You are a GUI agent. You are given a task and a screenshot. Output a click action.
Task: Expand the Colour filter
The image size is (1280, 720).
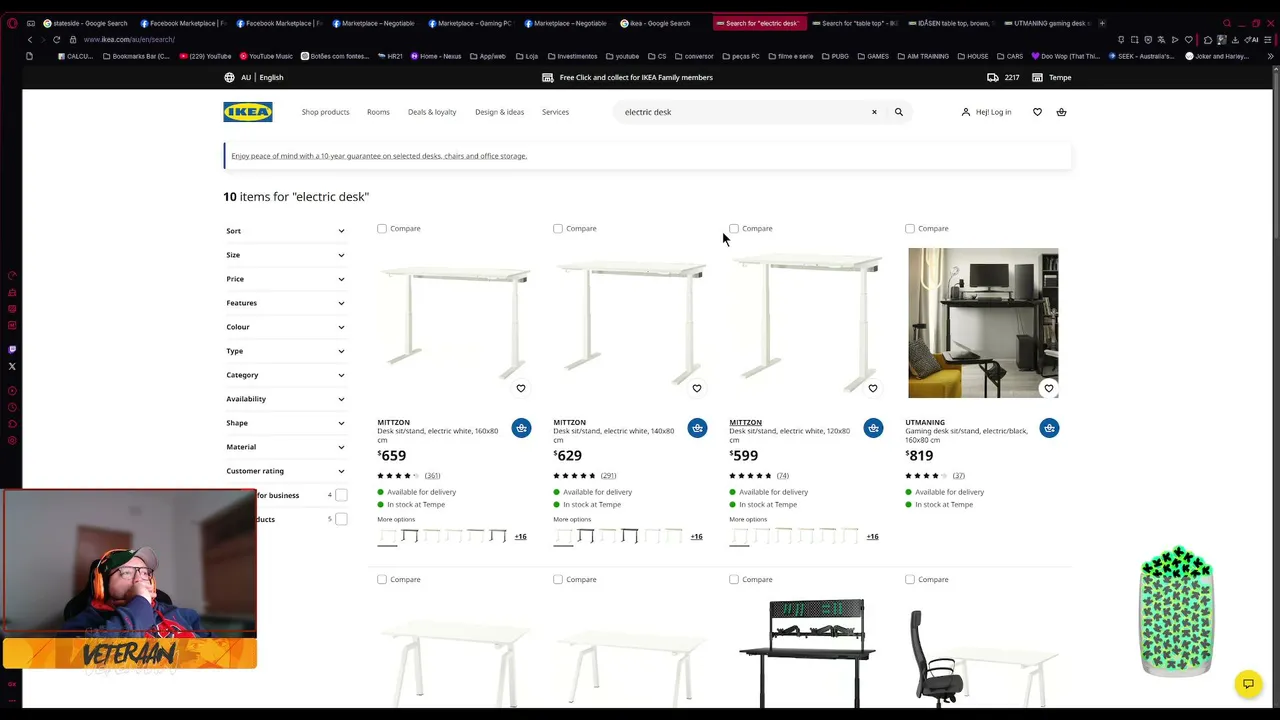[x=285, y=327]
